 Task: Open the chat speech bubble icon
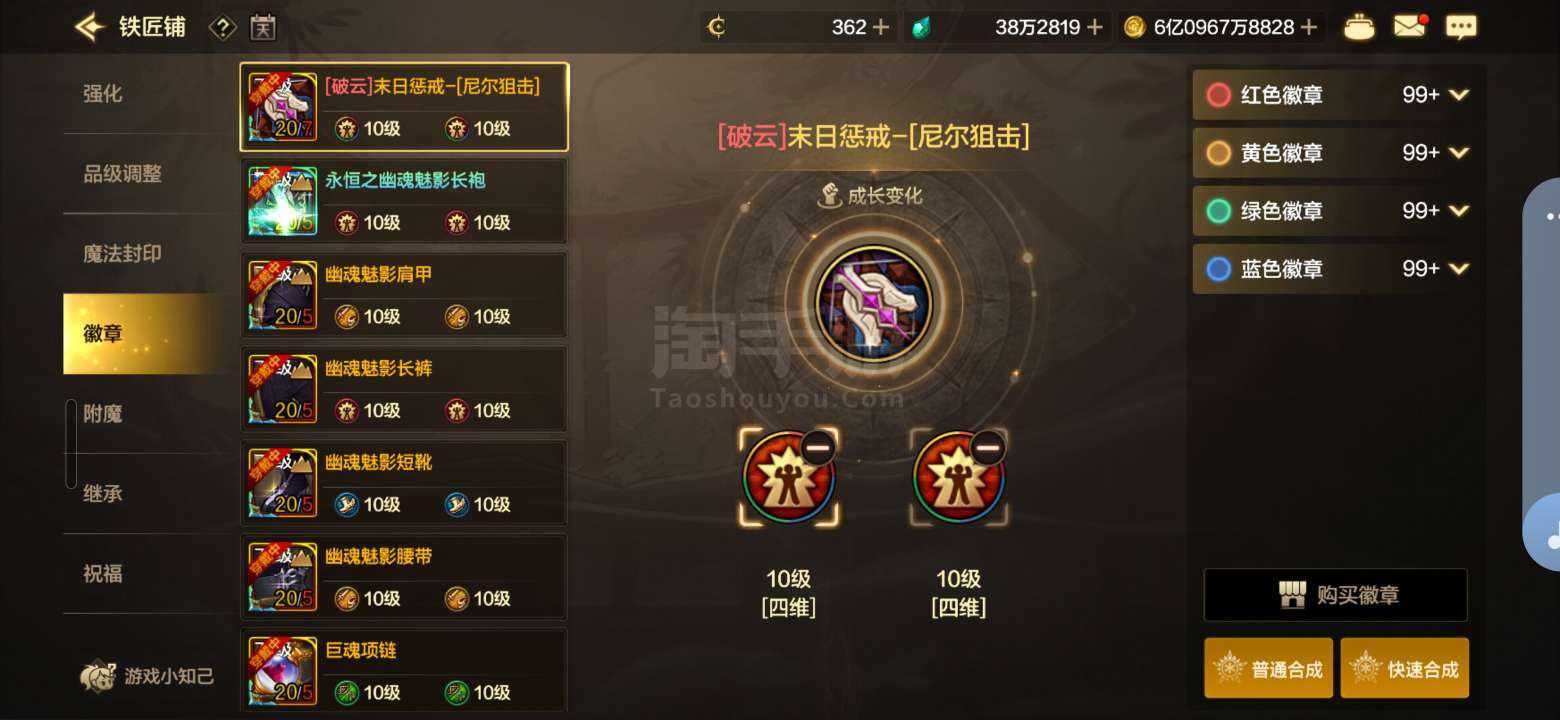(1461, 27)
